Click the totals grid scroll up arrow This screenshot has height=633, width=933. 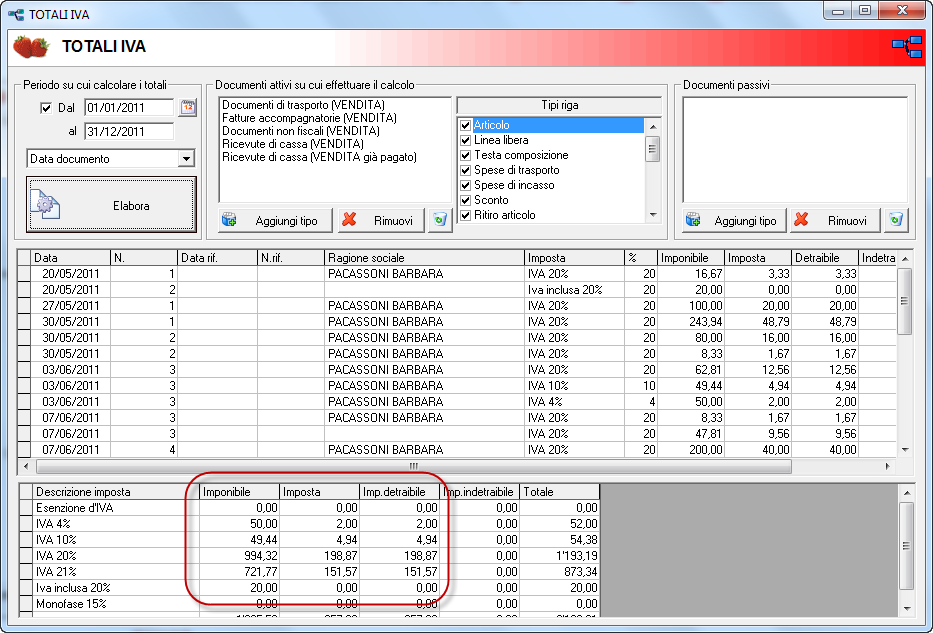pyautogui.click(x=906, y=493)
